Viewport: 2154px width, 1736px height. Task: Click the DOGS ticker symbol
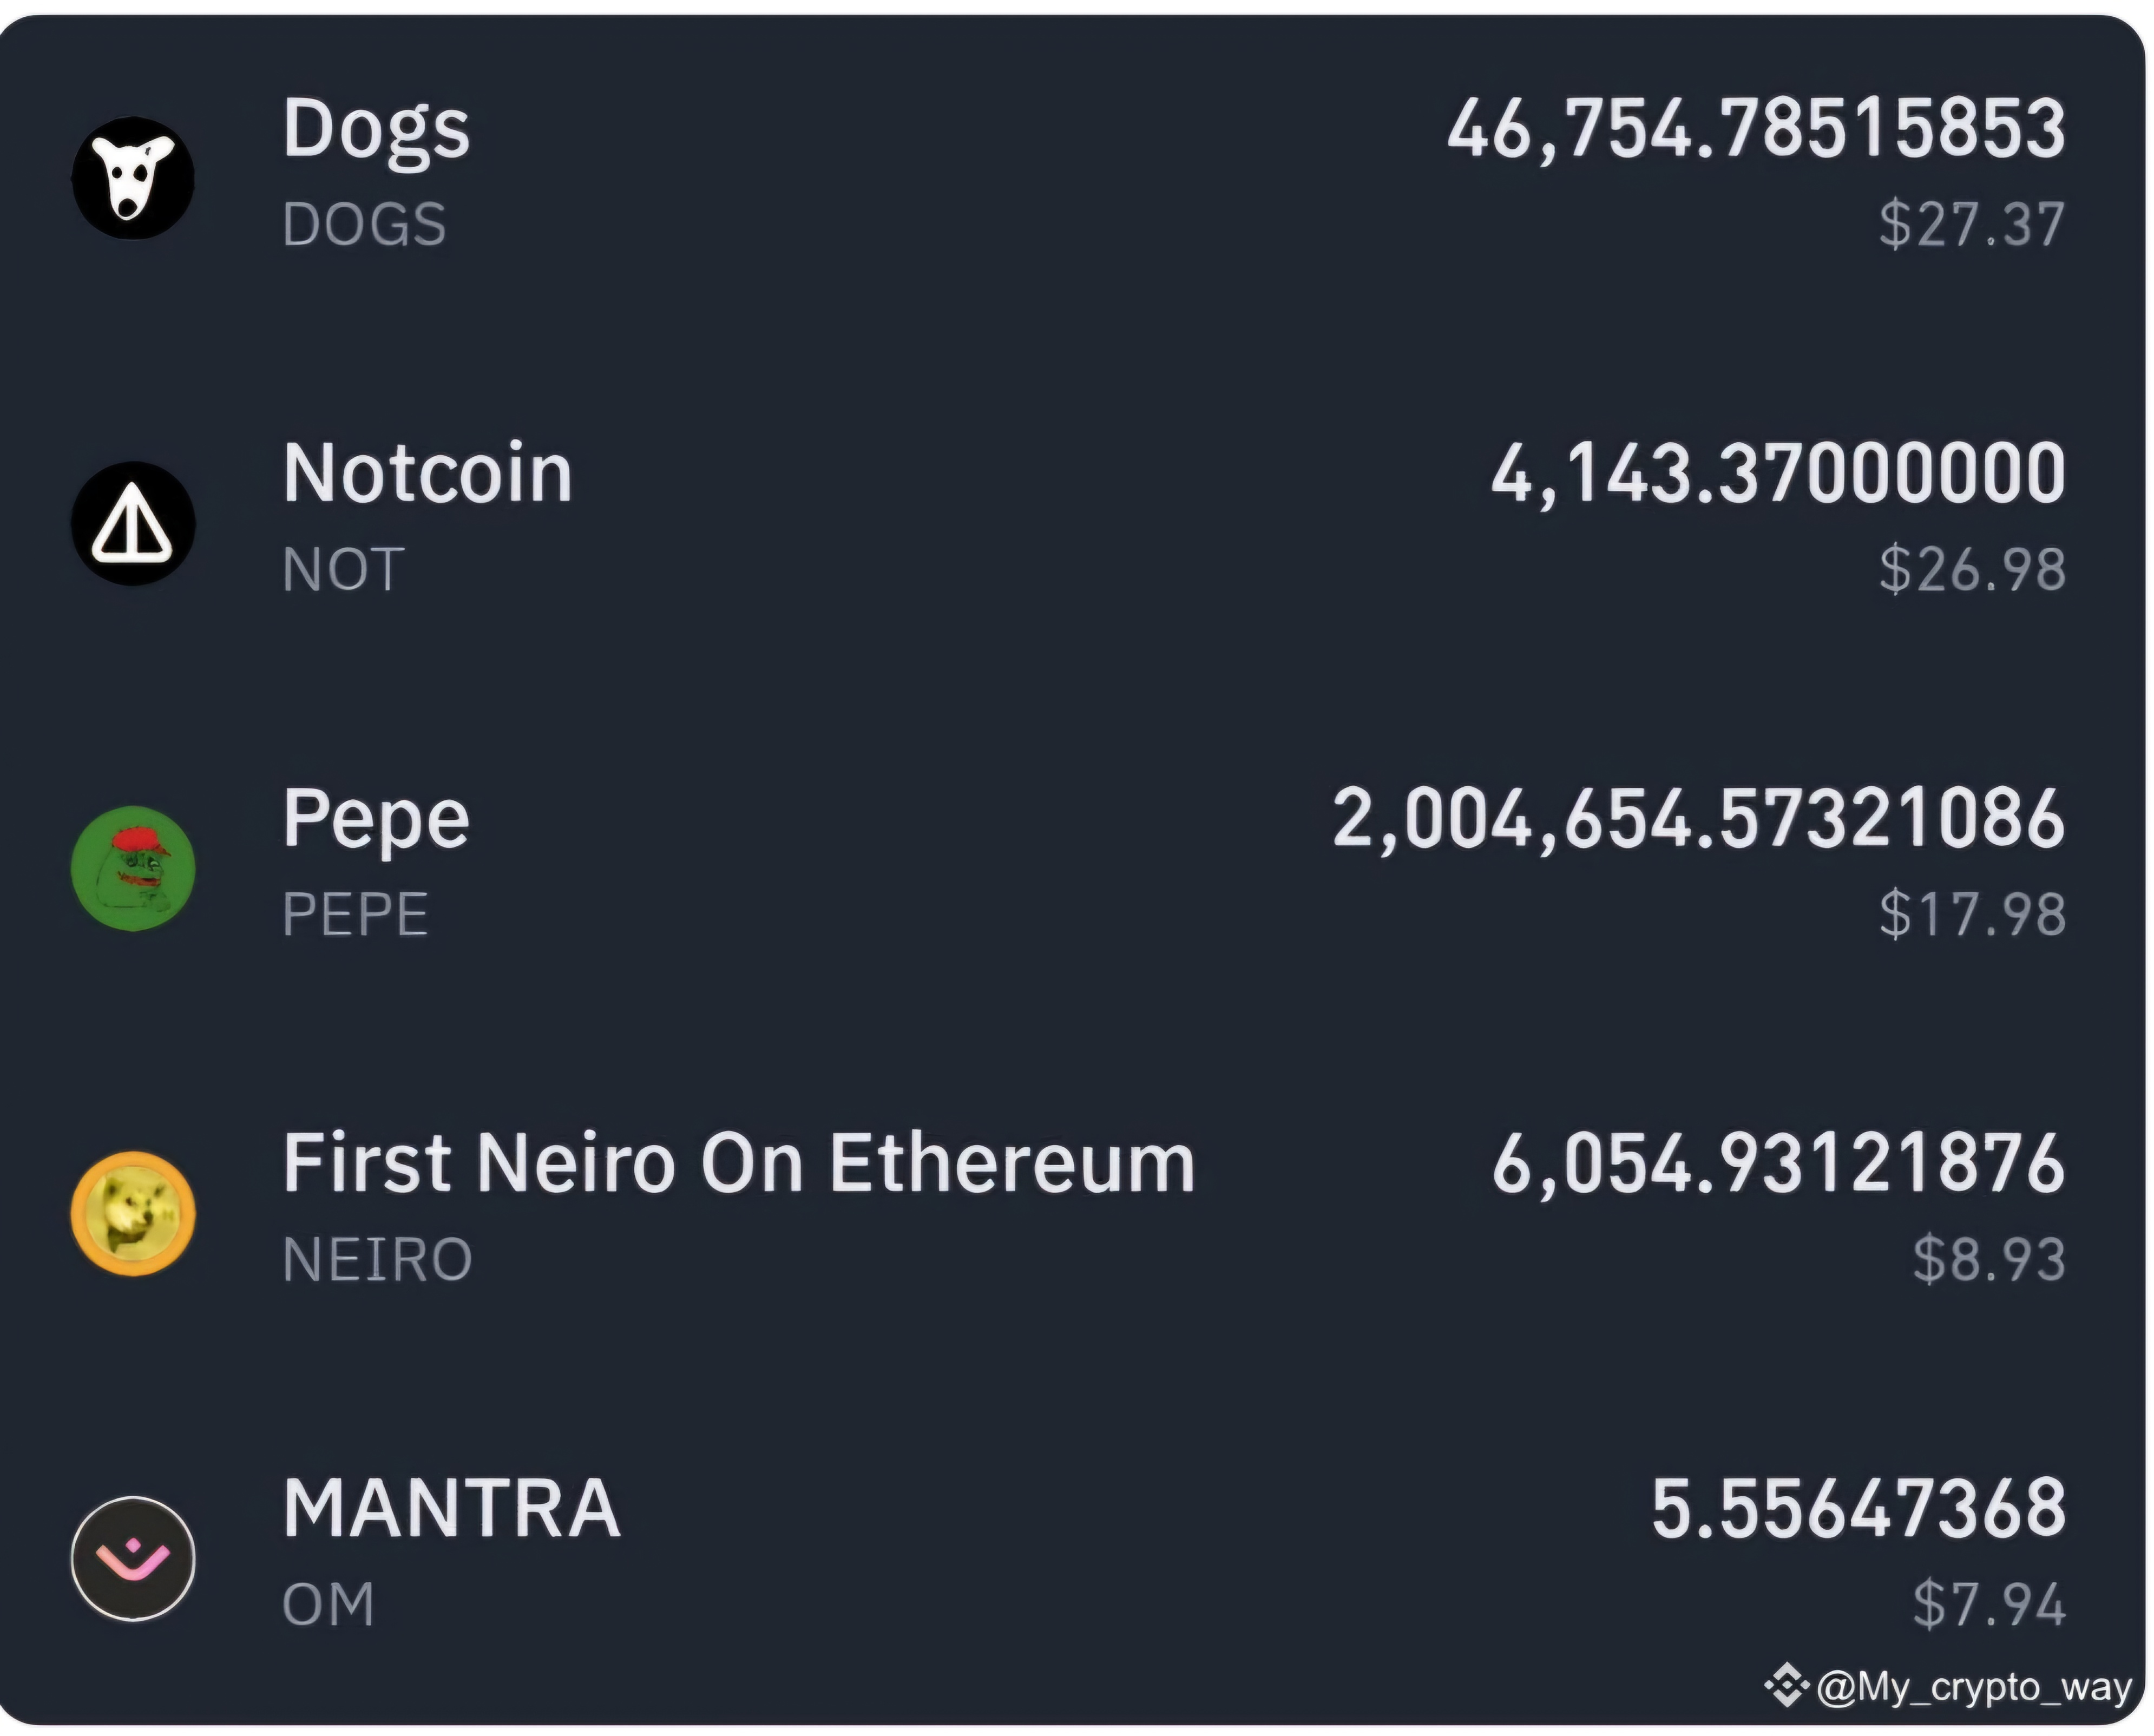(x=364, y=224)
